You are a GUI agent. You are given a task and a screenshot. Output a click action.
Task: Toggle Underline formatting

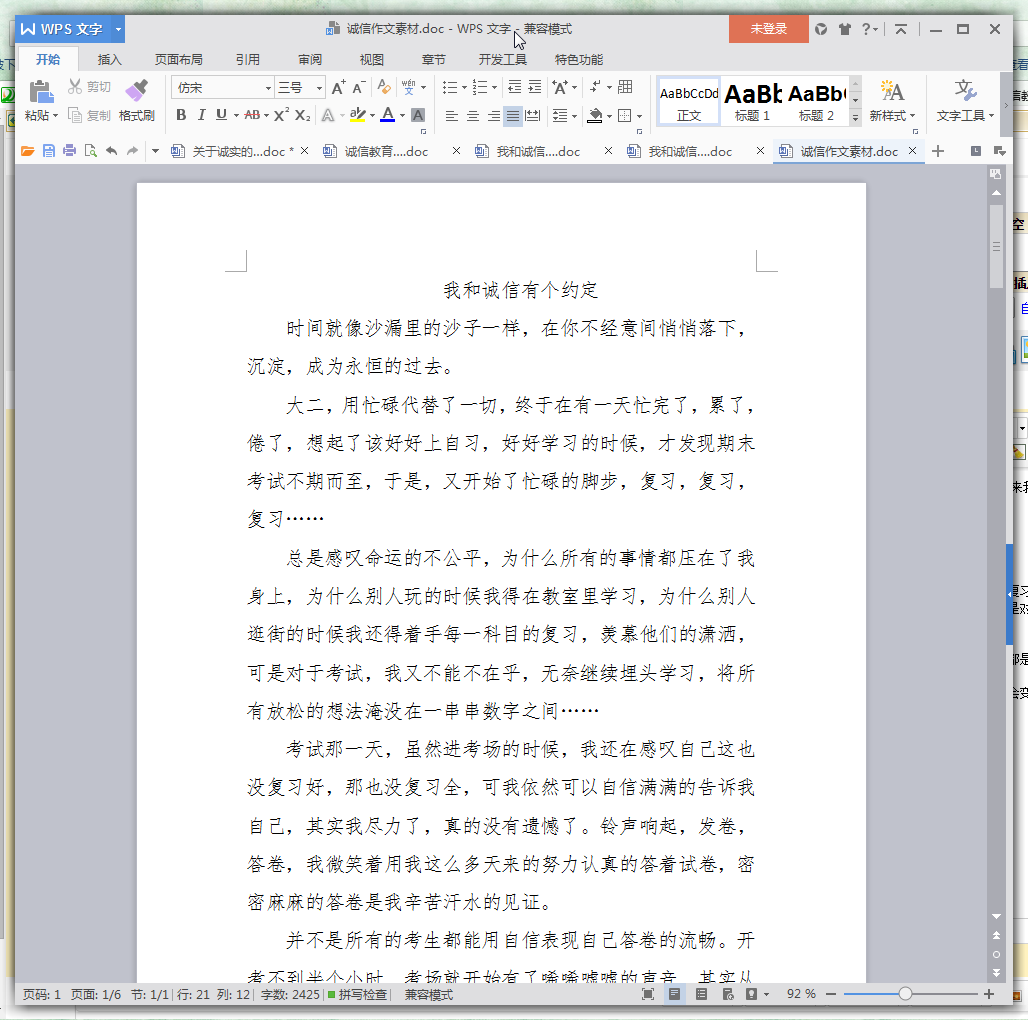coord(222,115)
